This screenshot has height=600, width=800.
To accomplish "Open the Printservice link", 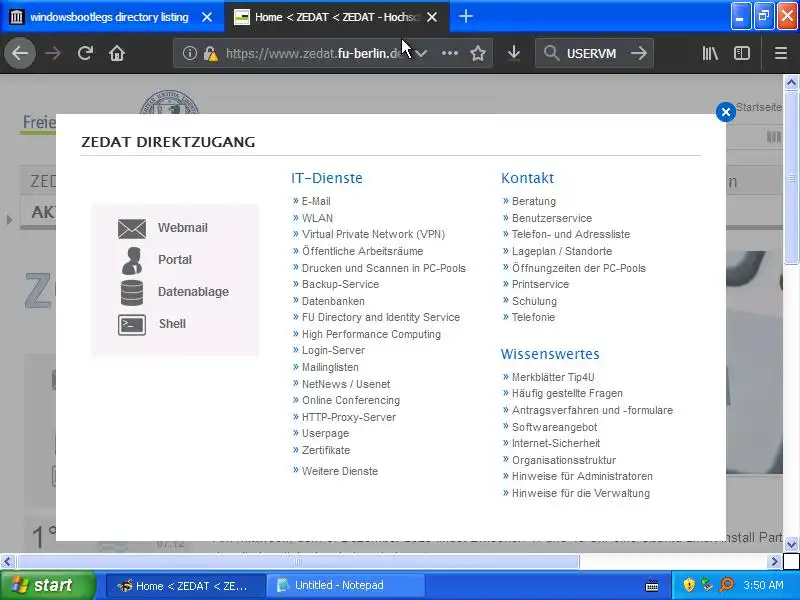I will pyautogui.click(x=540, y=284).
